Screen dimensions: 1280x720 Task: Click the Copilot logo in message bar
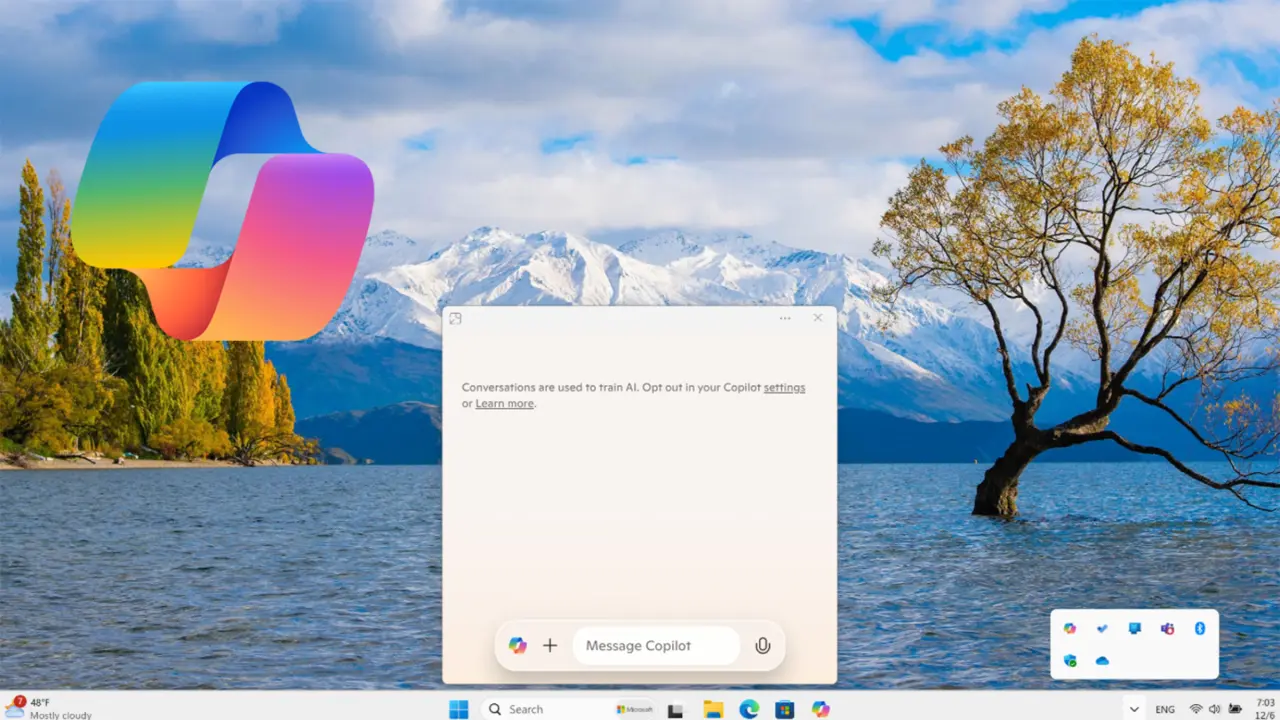click(517, 646)
